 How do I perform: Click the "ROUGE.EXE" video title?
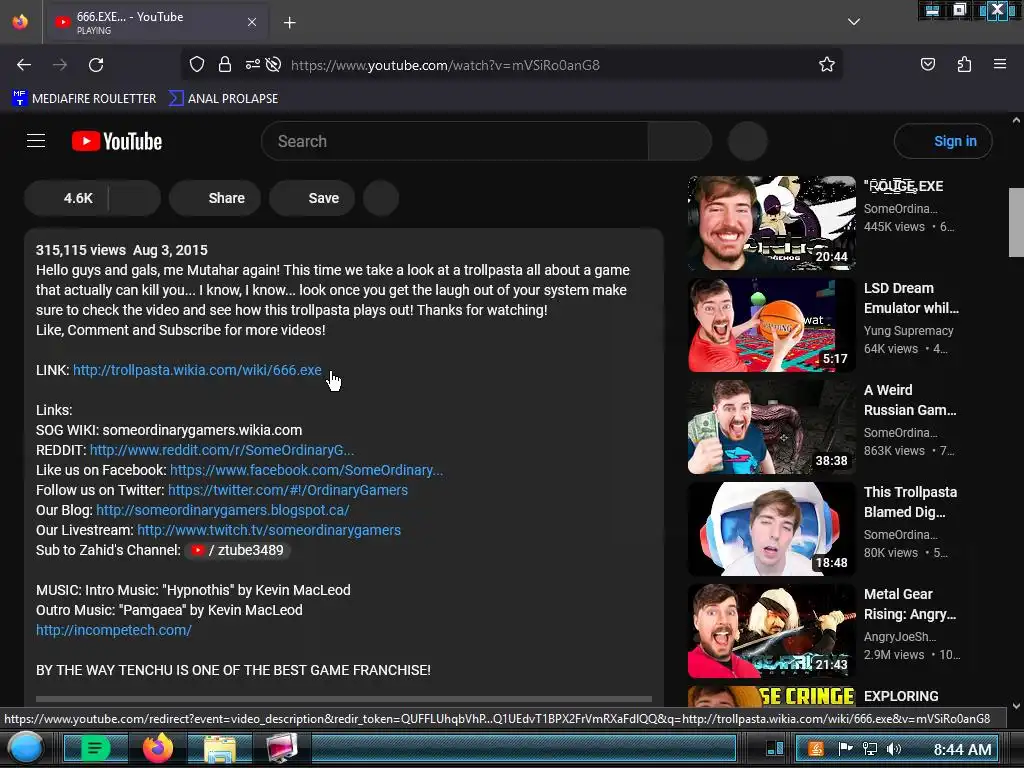(904, 186)
